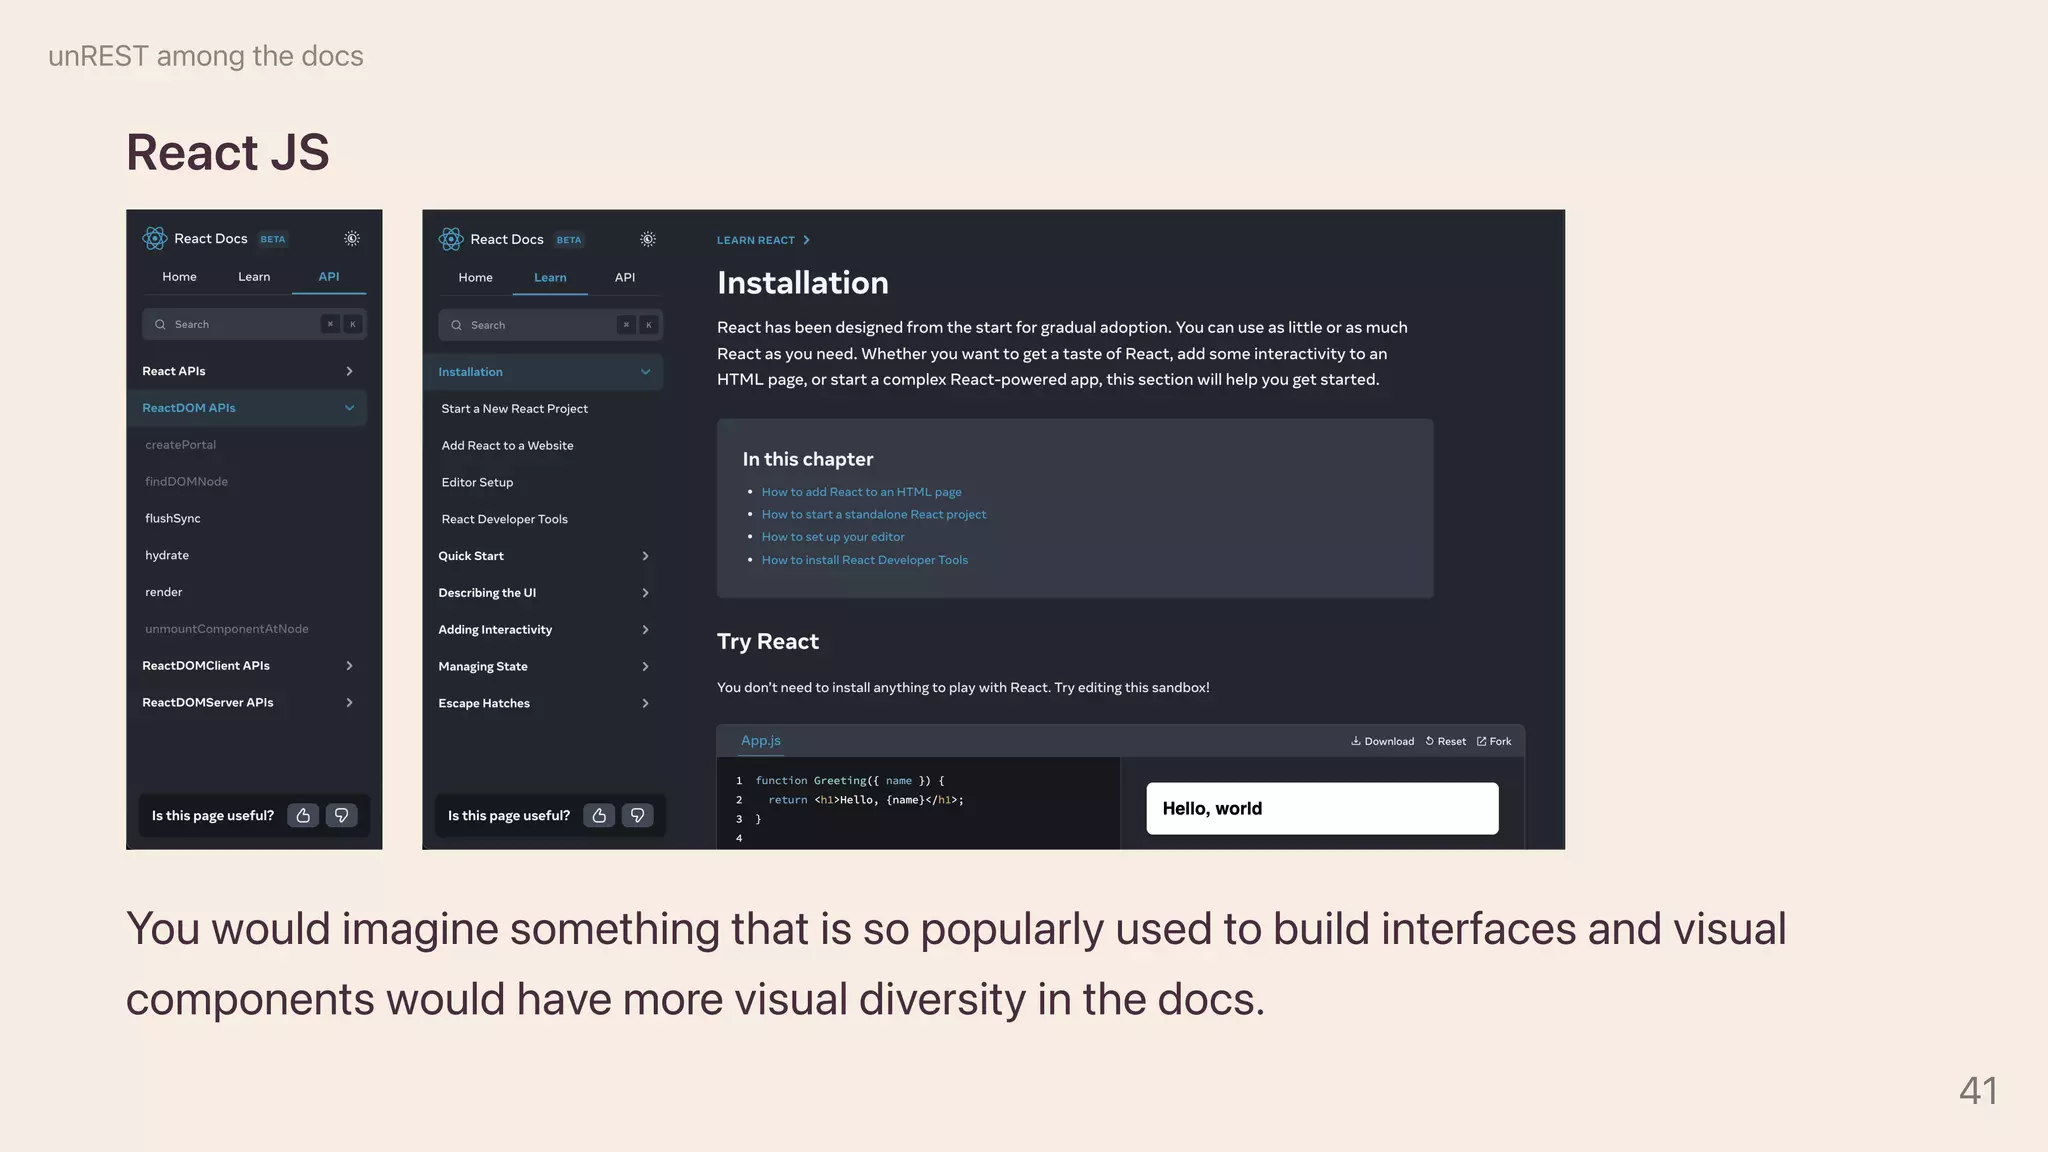This screenshot has height=1152, width=2048.
Task: Click the Download button in sandbox toolbar
Action: click(x=1382, y=741)
